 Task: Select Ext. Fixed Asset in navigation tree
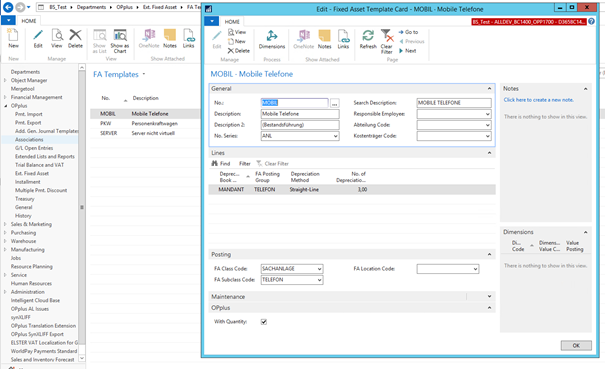pyautogui.click(x=32, y=173)
